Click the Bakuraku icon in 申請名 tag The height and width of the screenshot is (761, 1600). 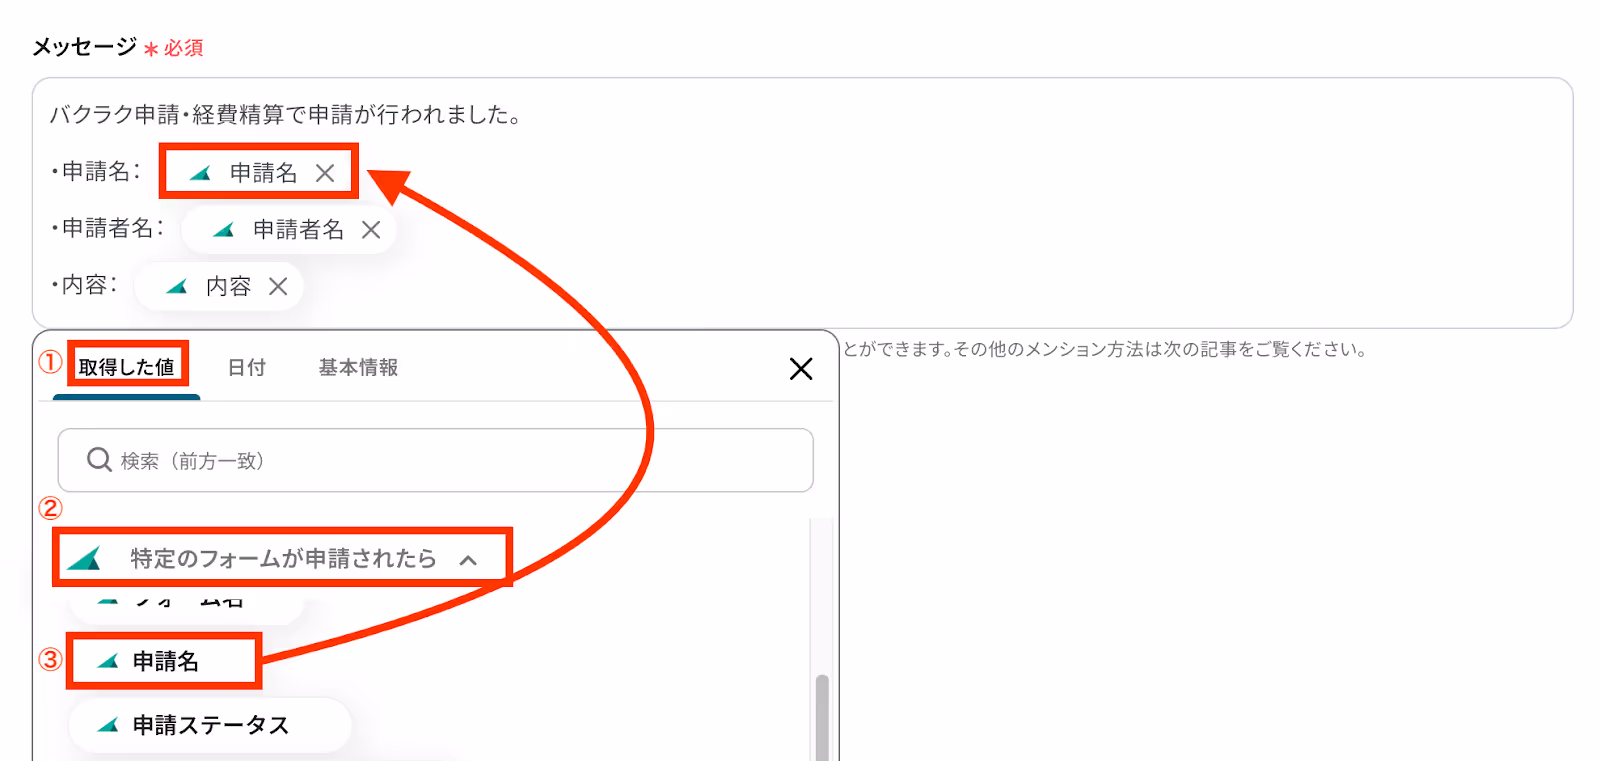click(x=200, y=173)
